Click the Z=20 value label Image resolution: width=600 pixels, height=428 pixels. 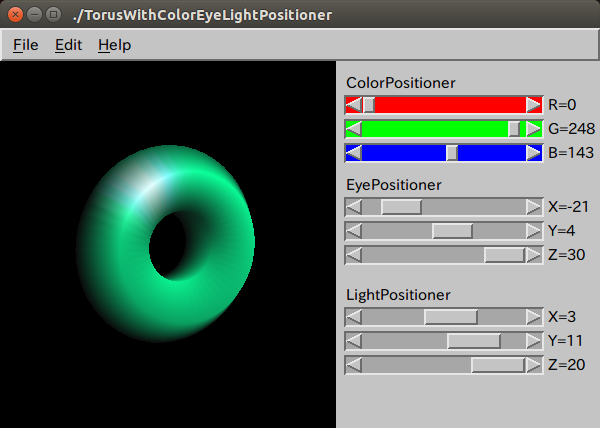tap(567, 365)
